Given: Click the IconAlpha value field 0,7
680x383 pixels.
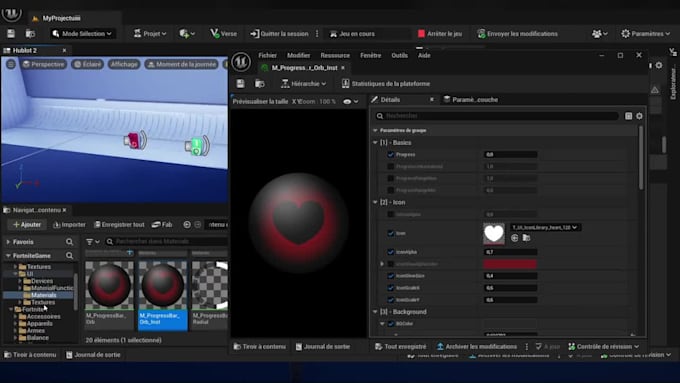Looking at the screenshot, I should click(x=510, y=252).
